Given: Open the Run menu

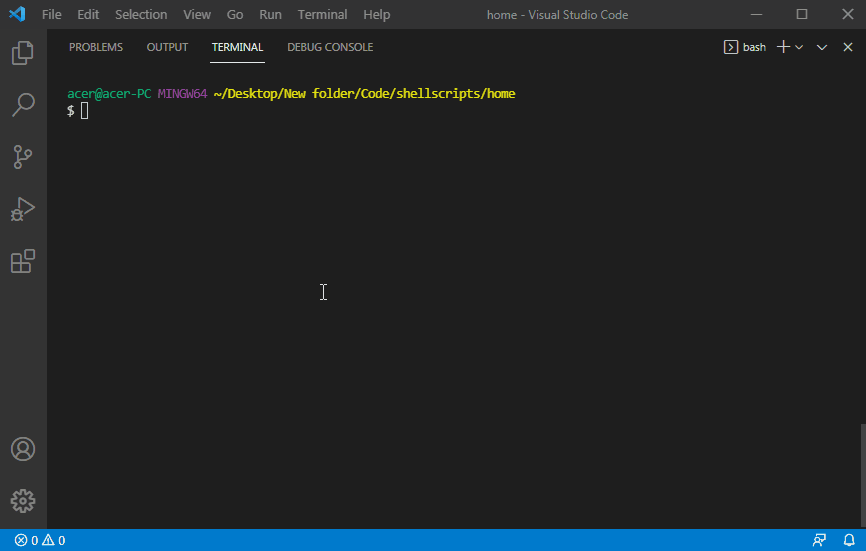Looking at the screenshot, I should tap(271, 14).
